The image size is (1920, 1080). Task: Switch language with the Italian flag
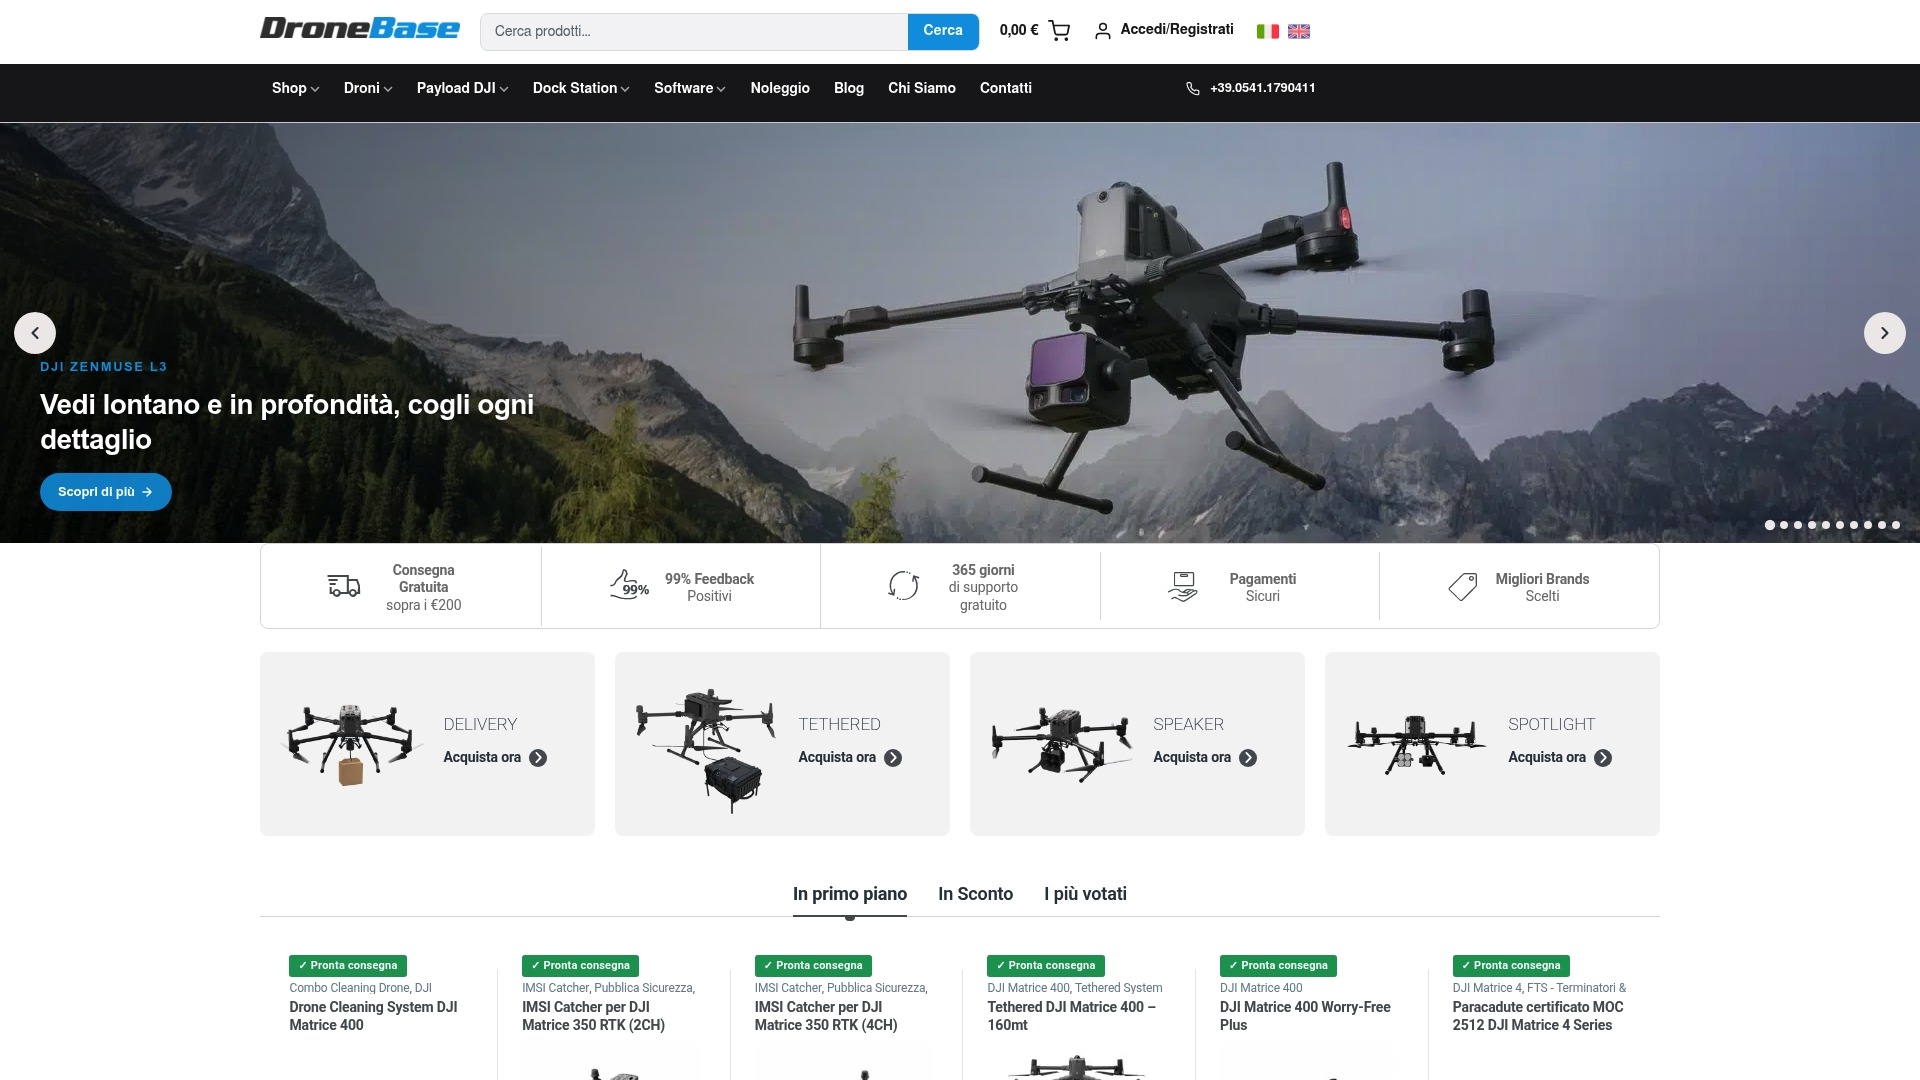[1268, 31]
